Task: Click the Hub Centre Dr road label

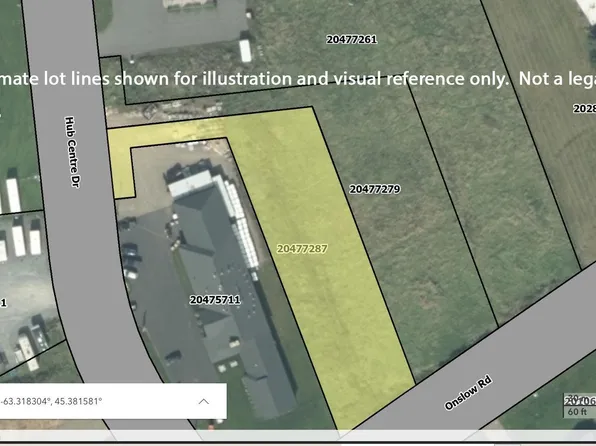Action: point(72,152)
